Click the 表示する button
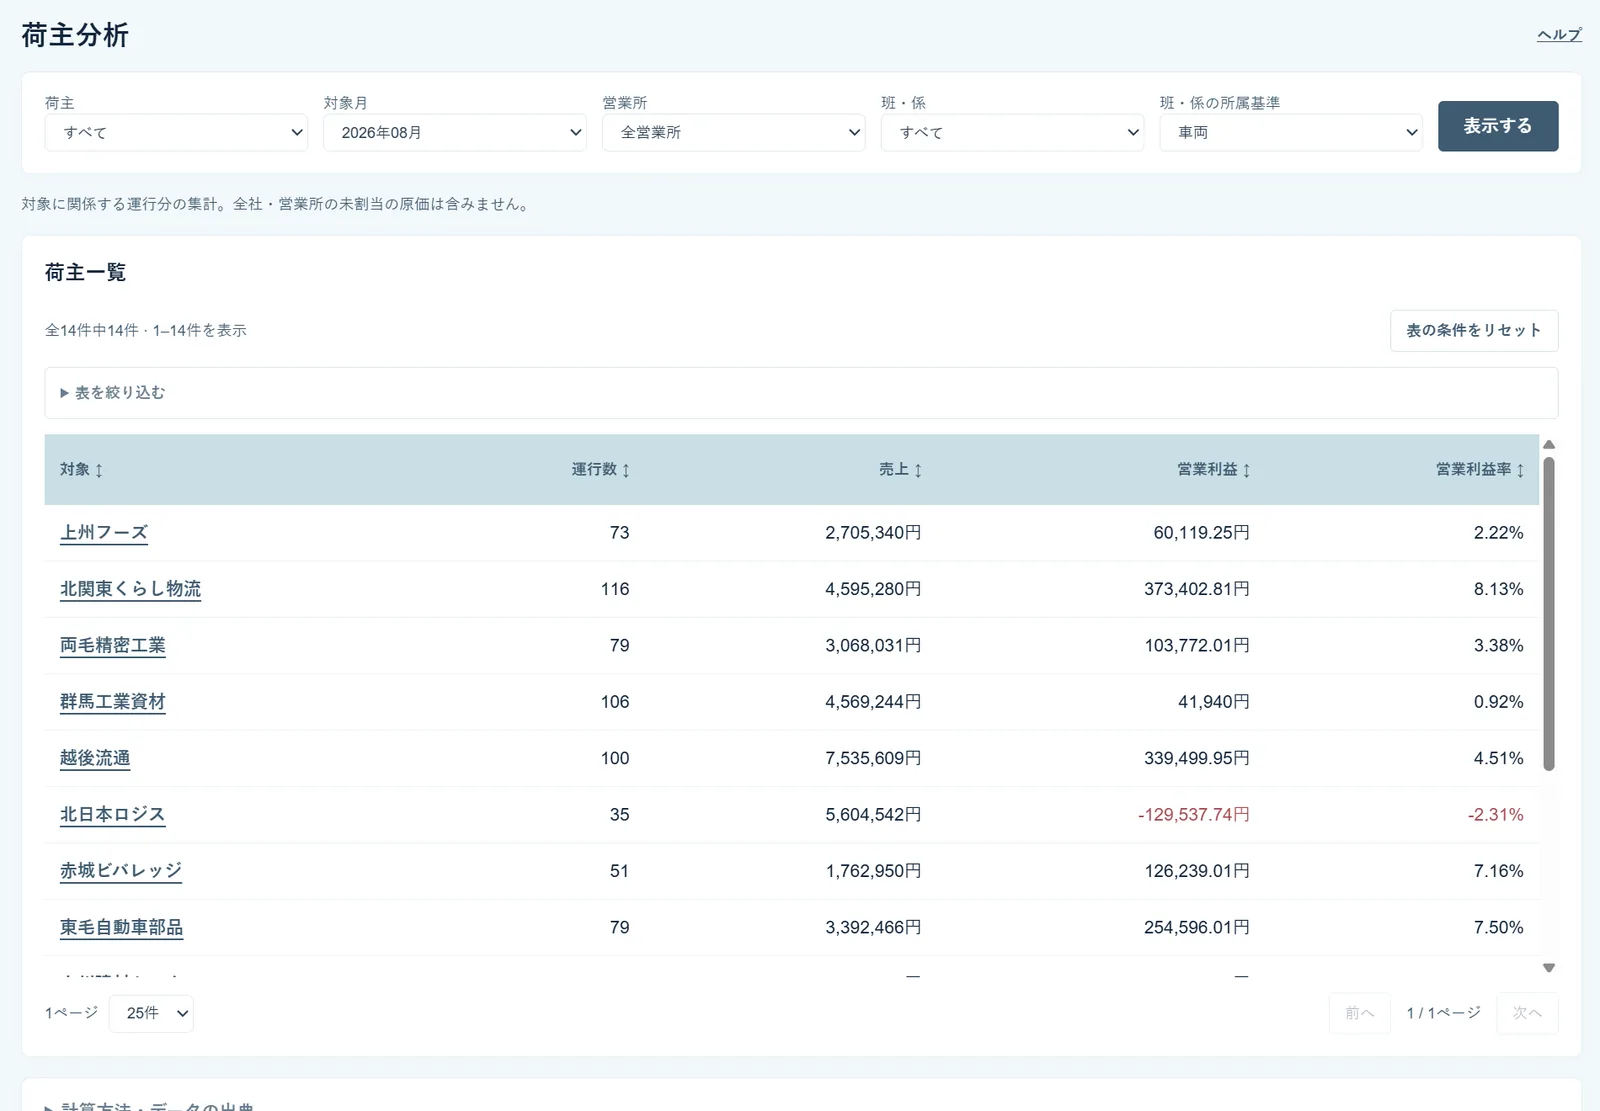Image resolution: width=1600 pixels, height=1111 pixels. (x=1498, y=126)
